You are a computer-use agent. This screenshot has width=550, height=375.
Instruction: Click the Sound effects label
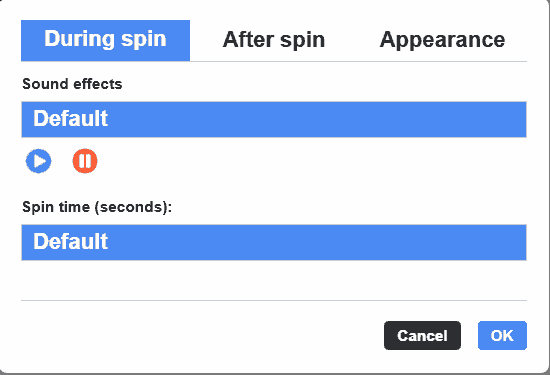72,84
